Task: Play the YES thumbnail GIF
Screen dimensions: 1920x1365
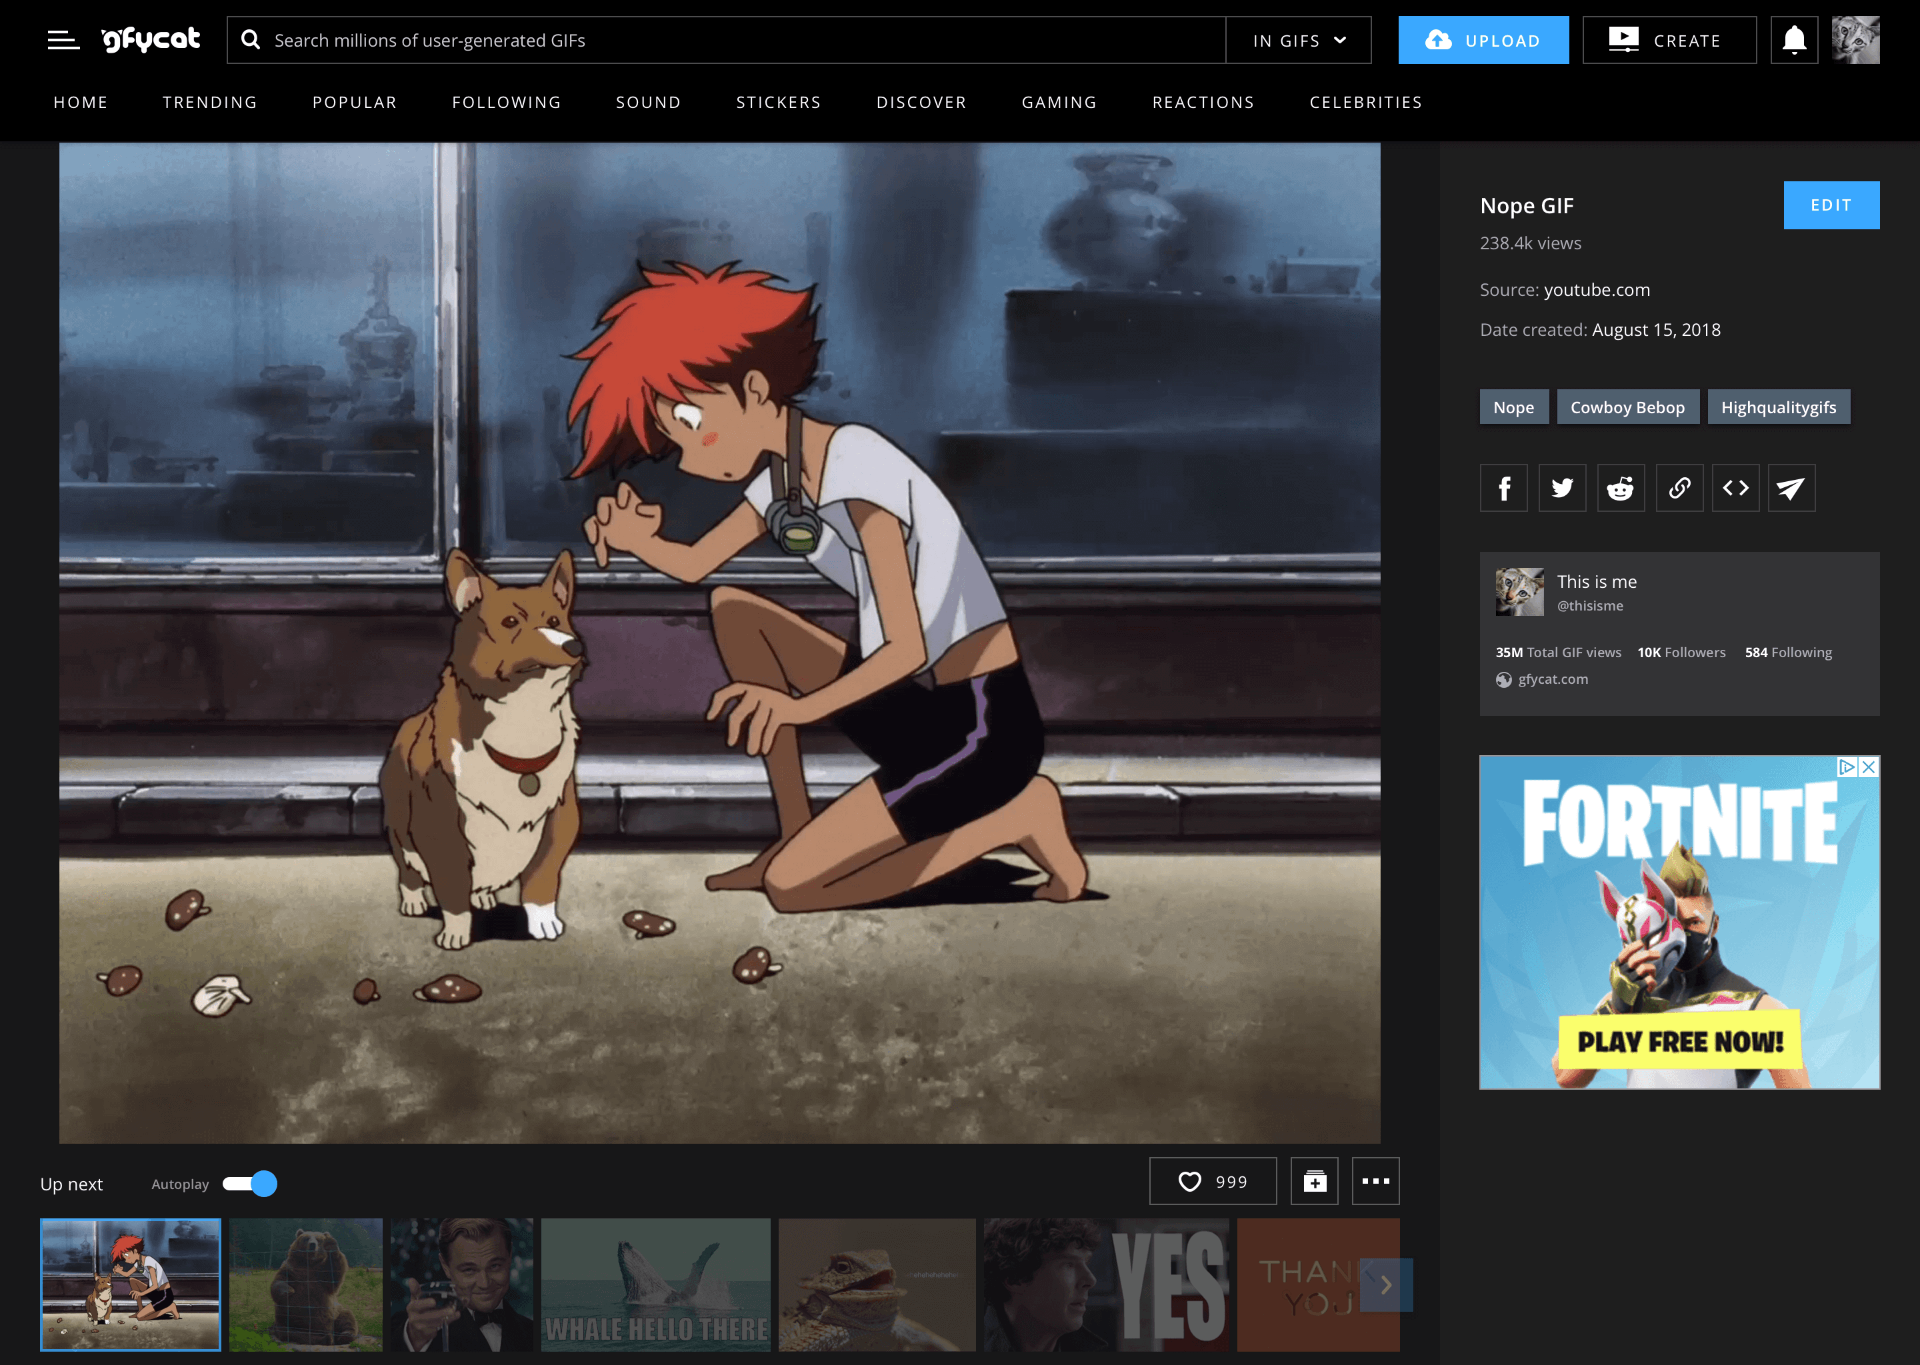Action: point(1106,1285)
